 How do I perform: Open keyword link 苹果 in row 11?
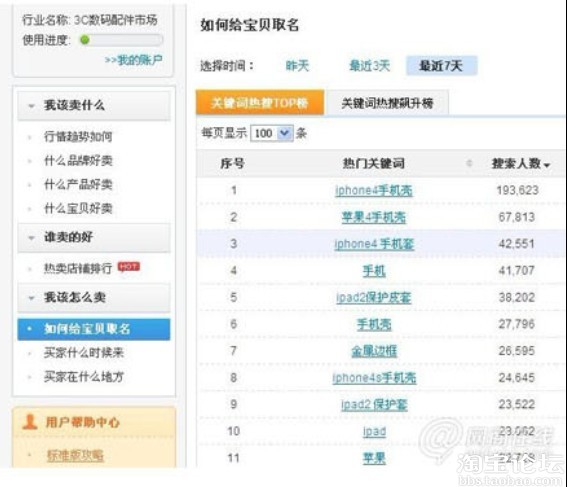[x=374, y=458]
